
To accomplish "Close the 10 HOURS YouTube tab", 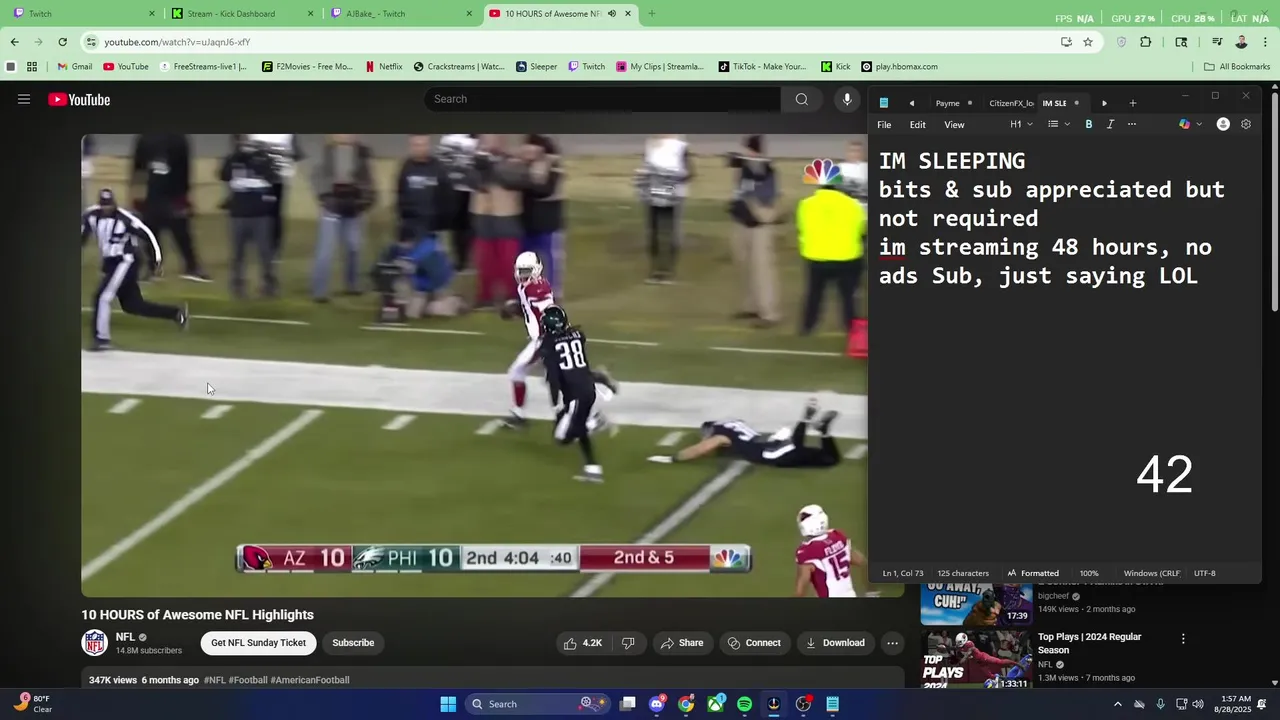I will (628, 14).
